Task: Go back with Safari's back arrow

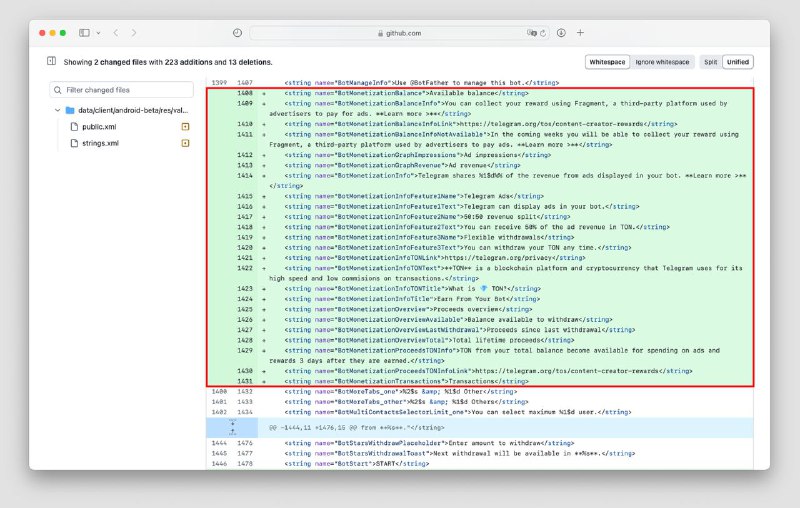Action: (x=114, y=33)
